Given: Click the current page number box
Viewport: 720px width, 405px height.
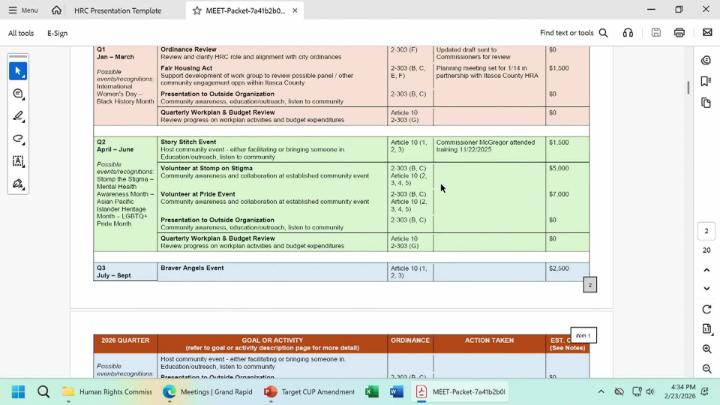Looking at the screenshot, I should pyautogui.click(x=706, y=231).
